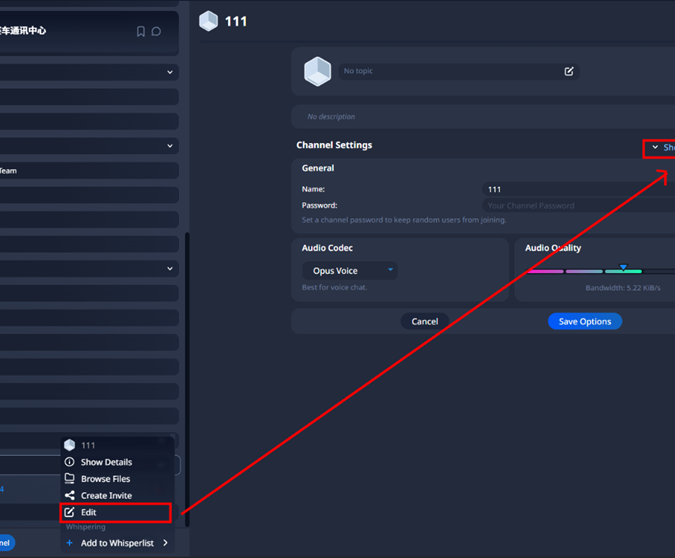Click the plus icon beside Add to Whisperlist
Image resolution: width=675 pixels, height=558 pixels.
(69, 543)
